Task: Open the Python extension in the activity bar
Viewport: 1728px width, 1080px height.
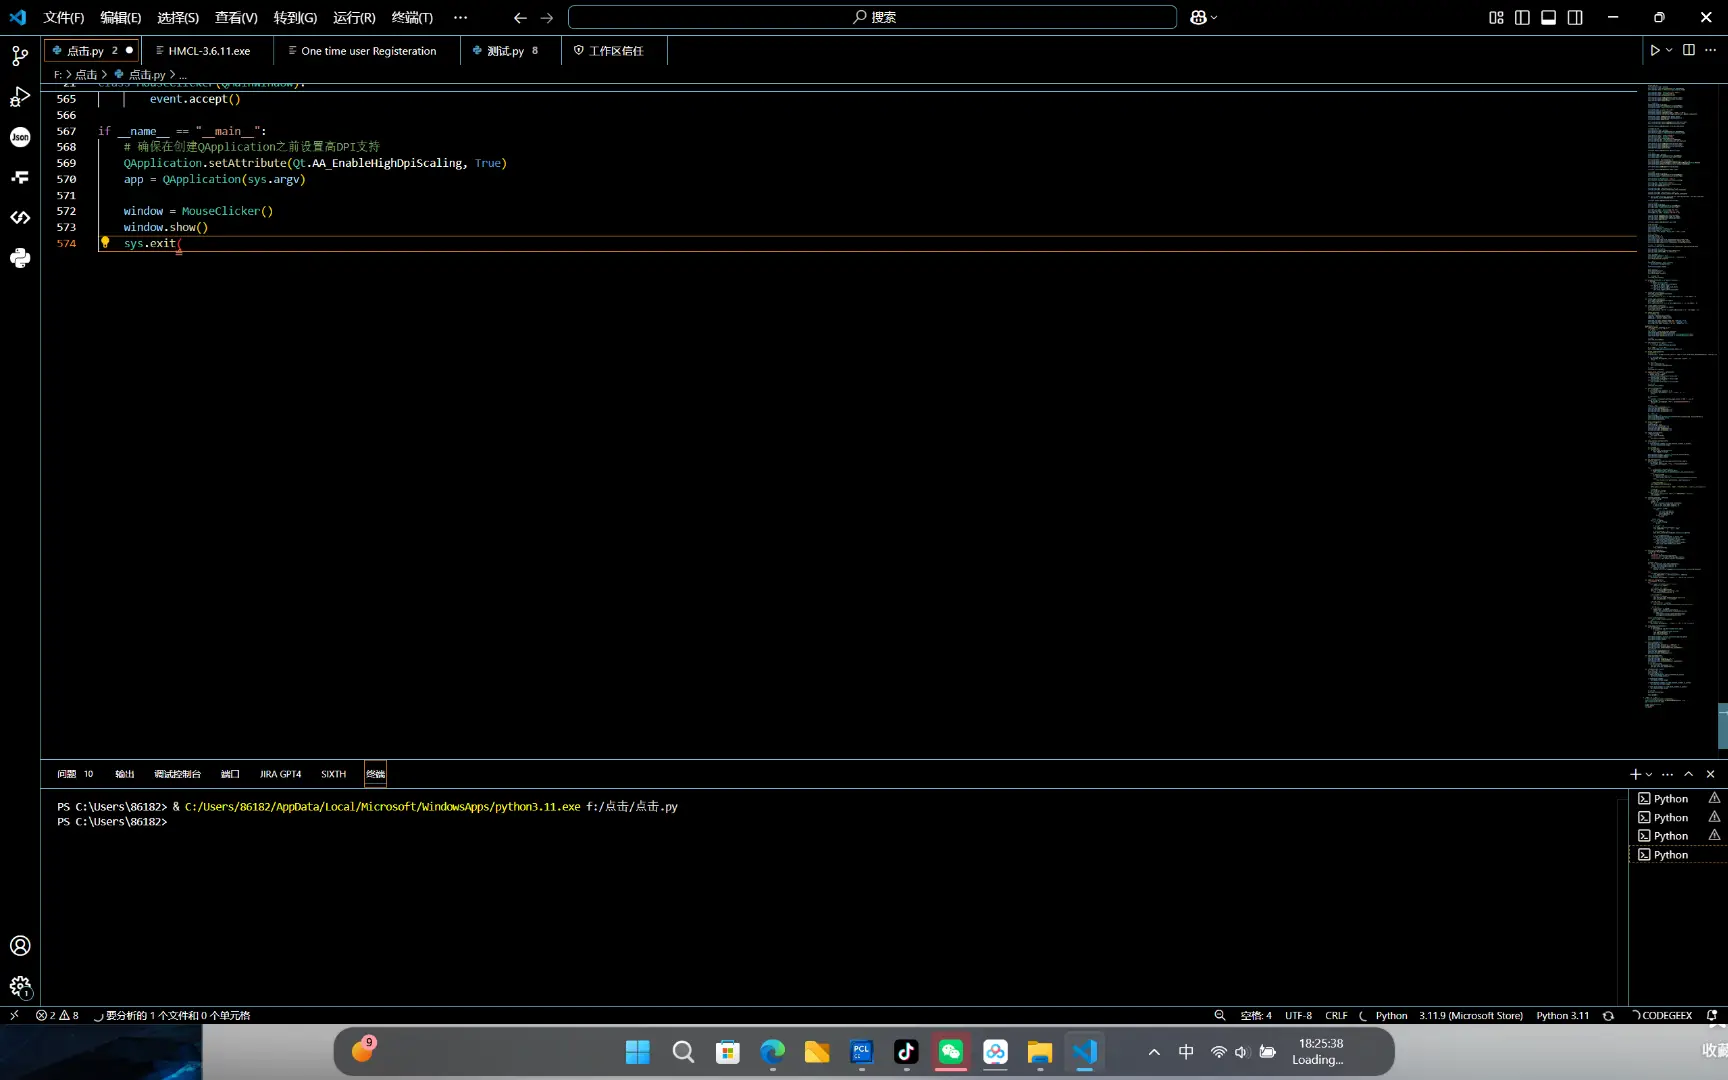Action: click(x=20, y=258)
